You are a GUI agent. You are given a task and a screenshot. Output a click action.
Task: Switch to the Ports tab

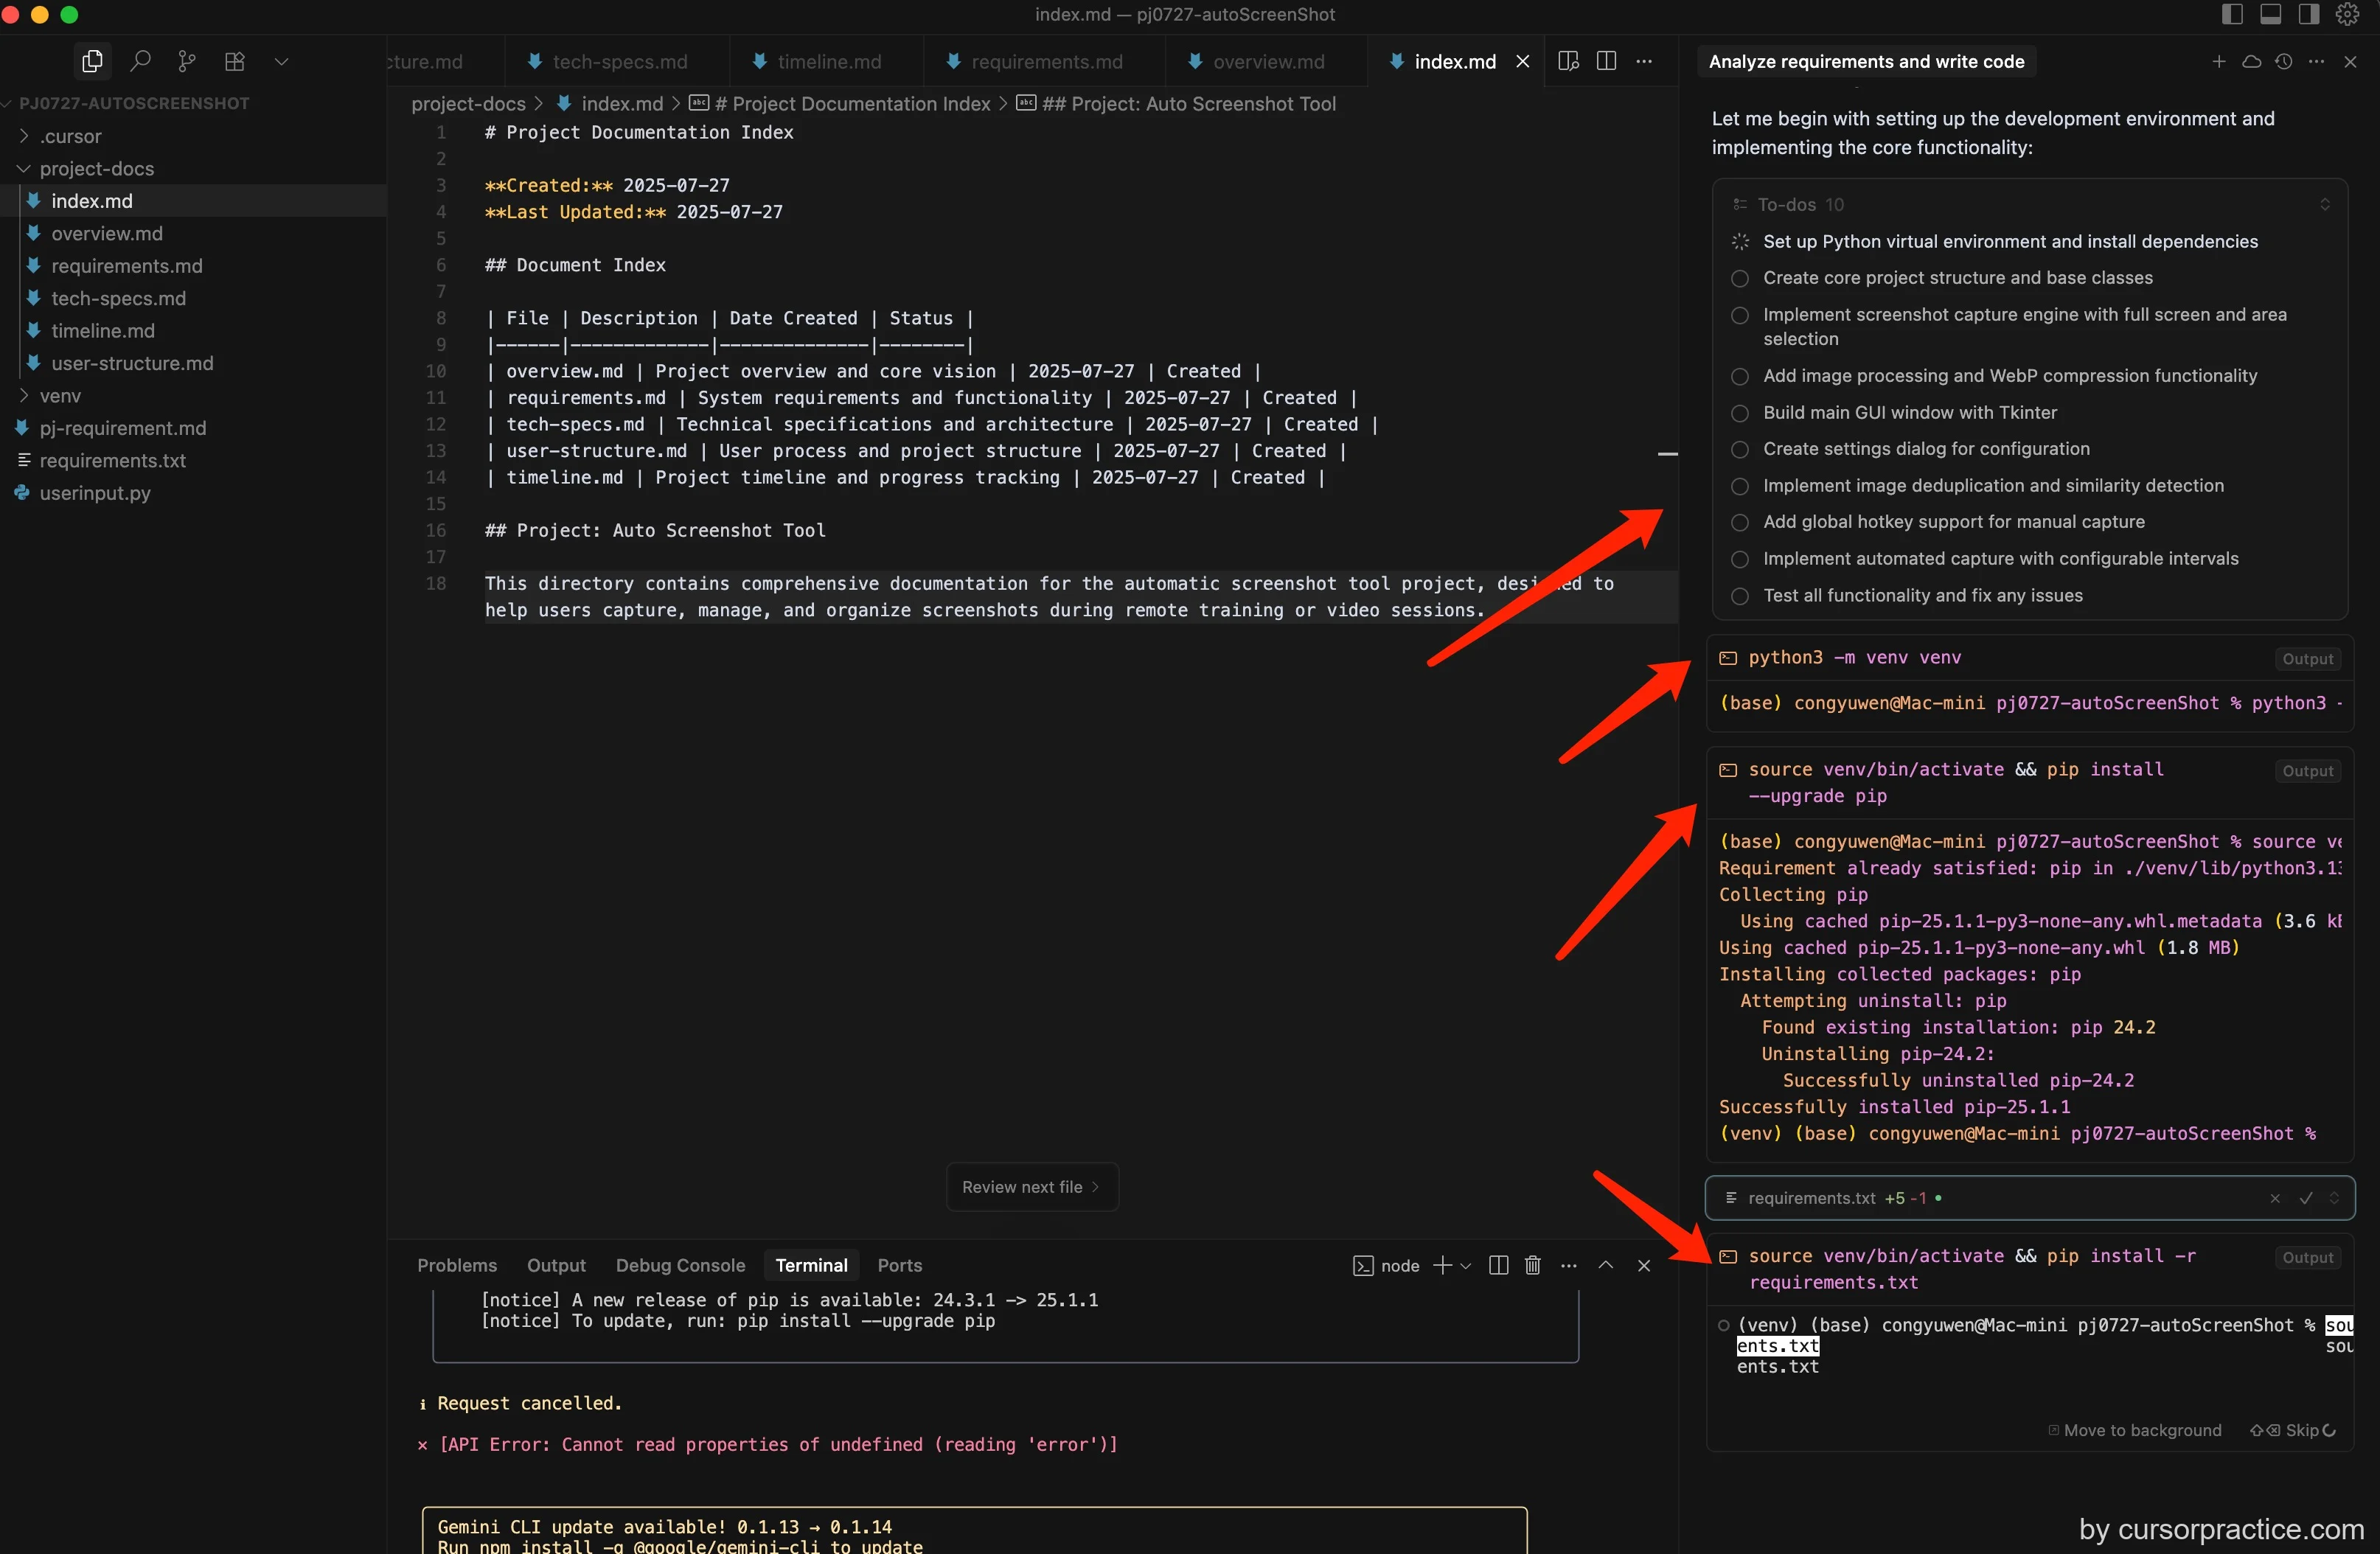coord(899,1265)
